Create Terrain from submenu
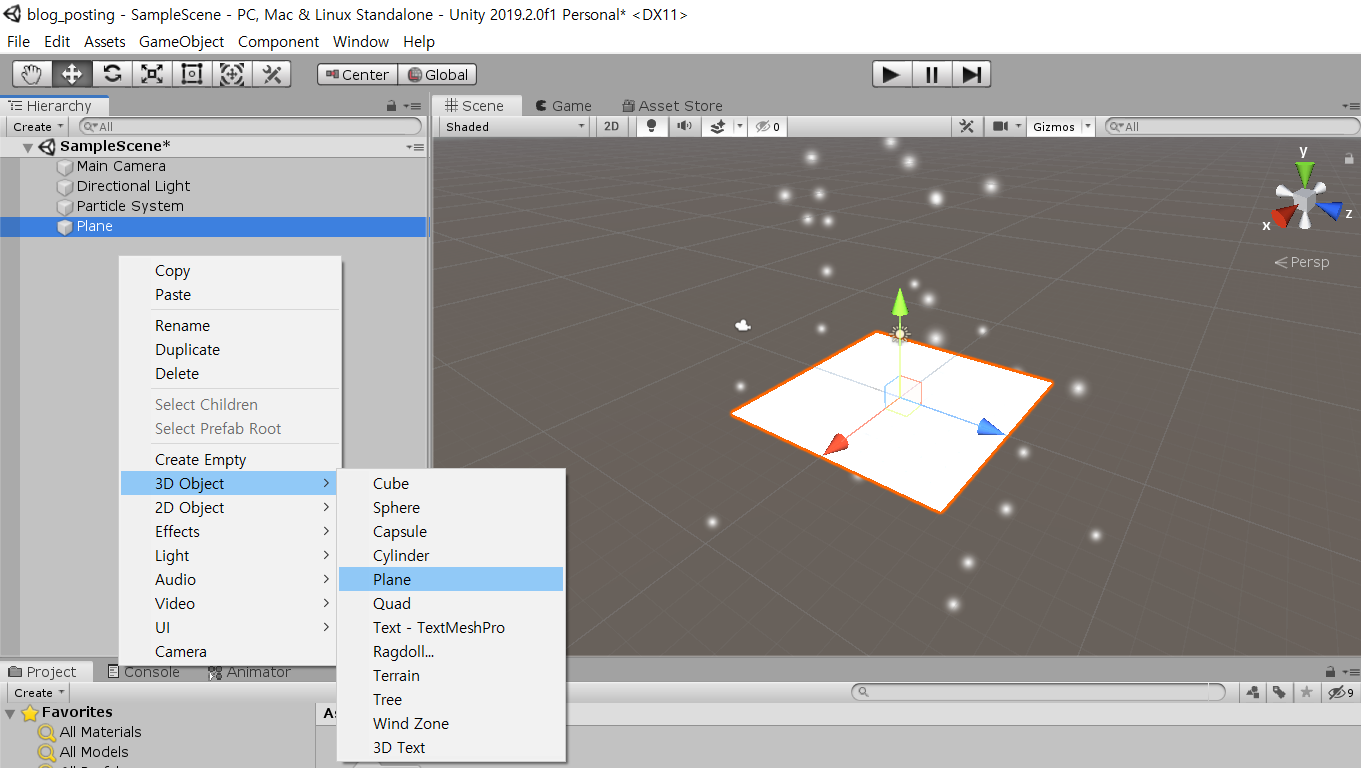This screenshot has width=1361, height=768. pyautogui.click(x=451, y=676)
